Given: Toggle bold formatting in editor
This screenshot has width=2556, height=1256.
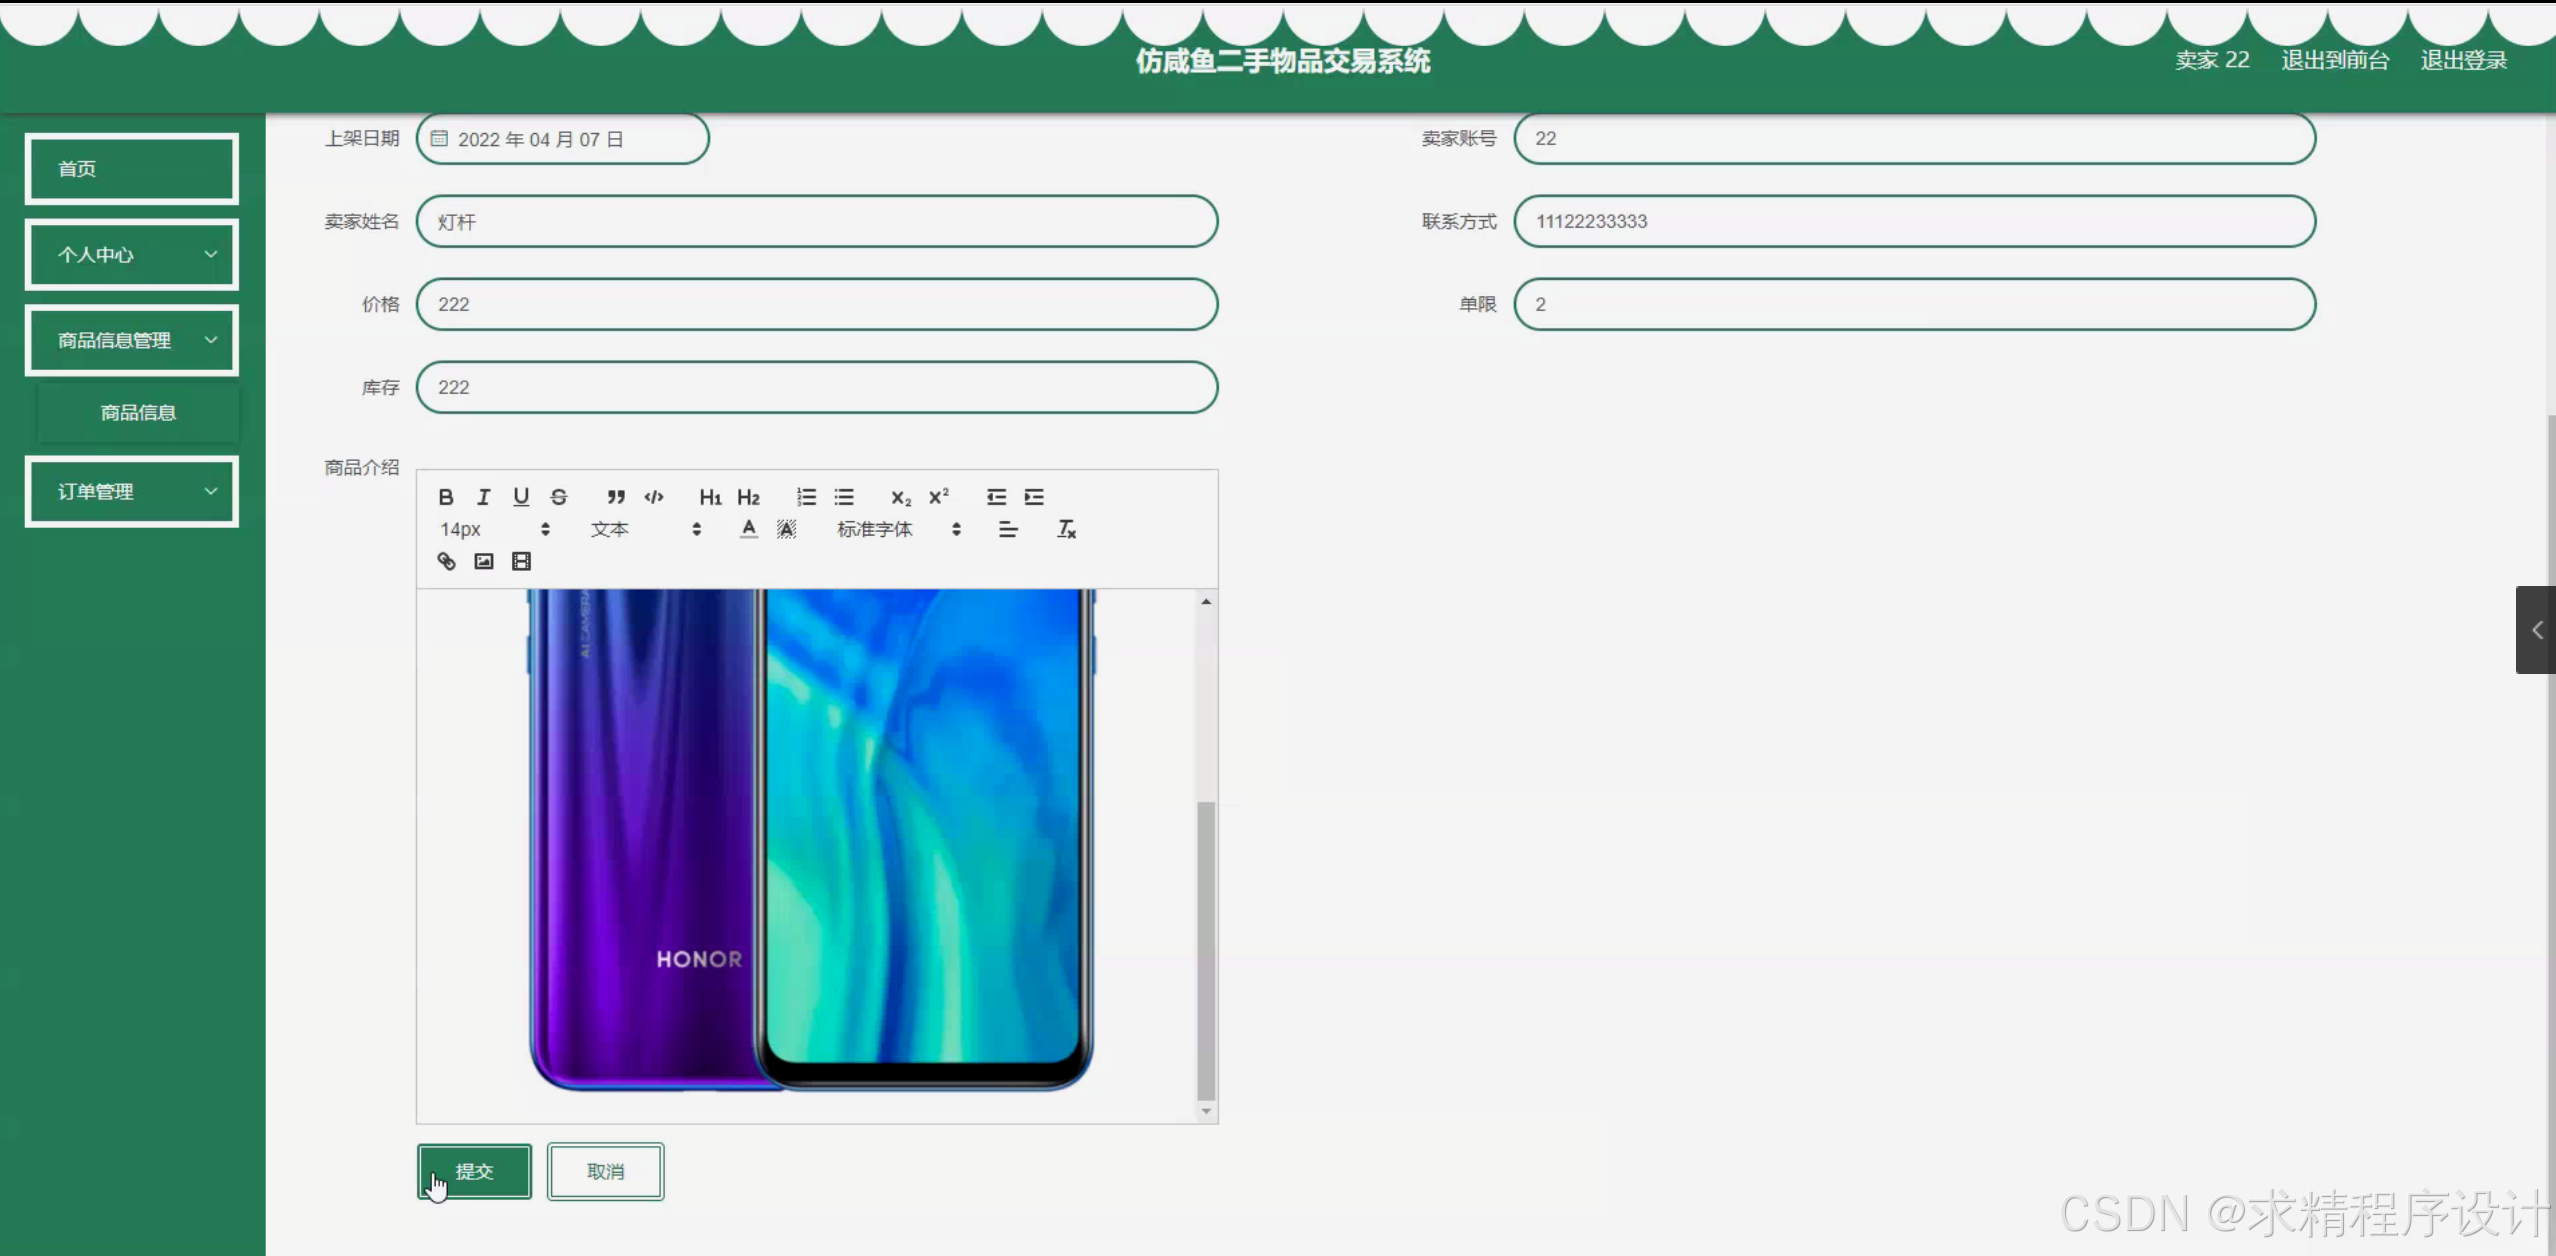Looking at the screenshot, I should pos(446,497).
